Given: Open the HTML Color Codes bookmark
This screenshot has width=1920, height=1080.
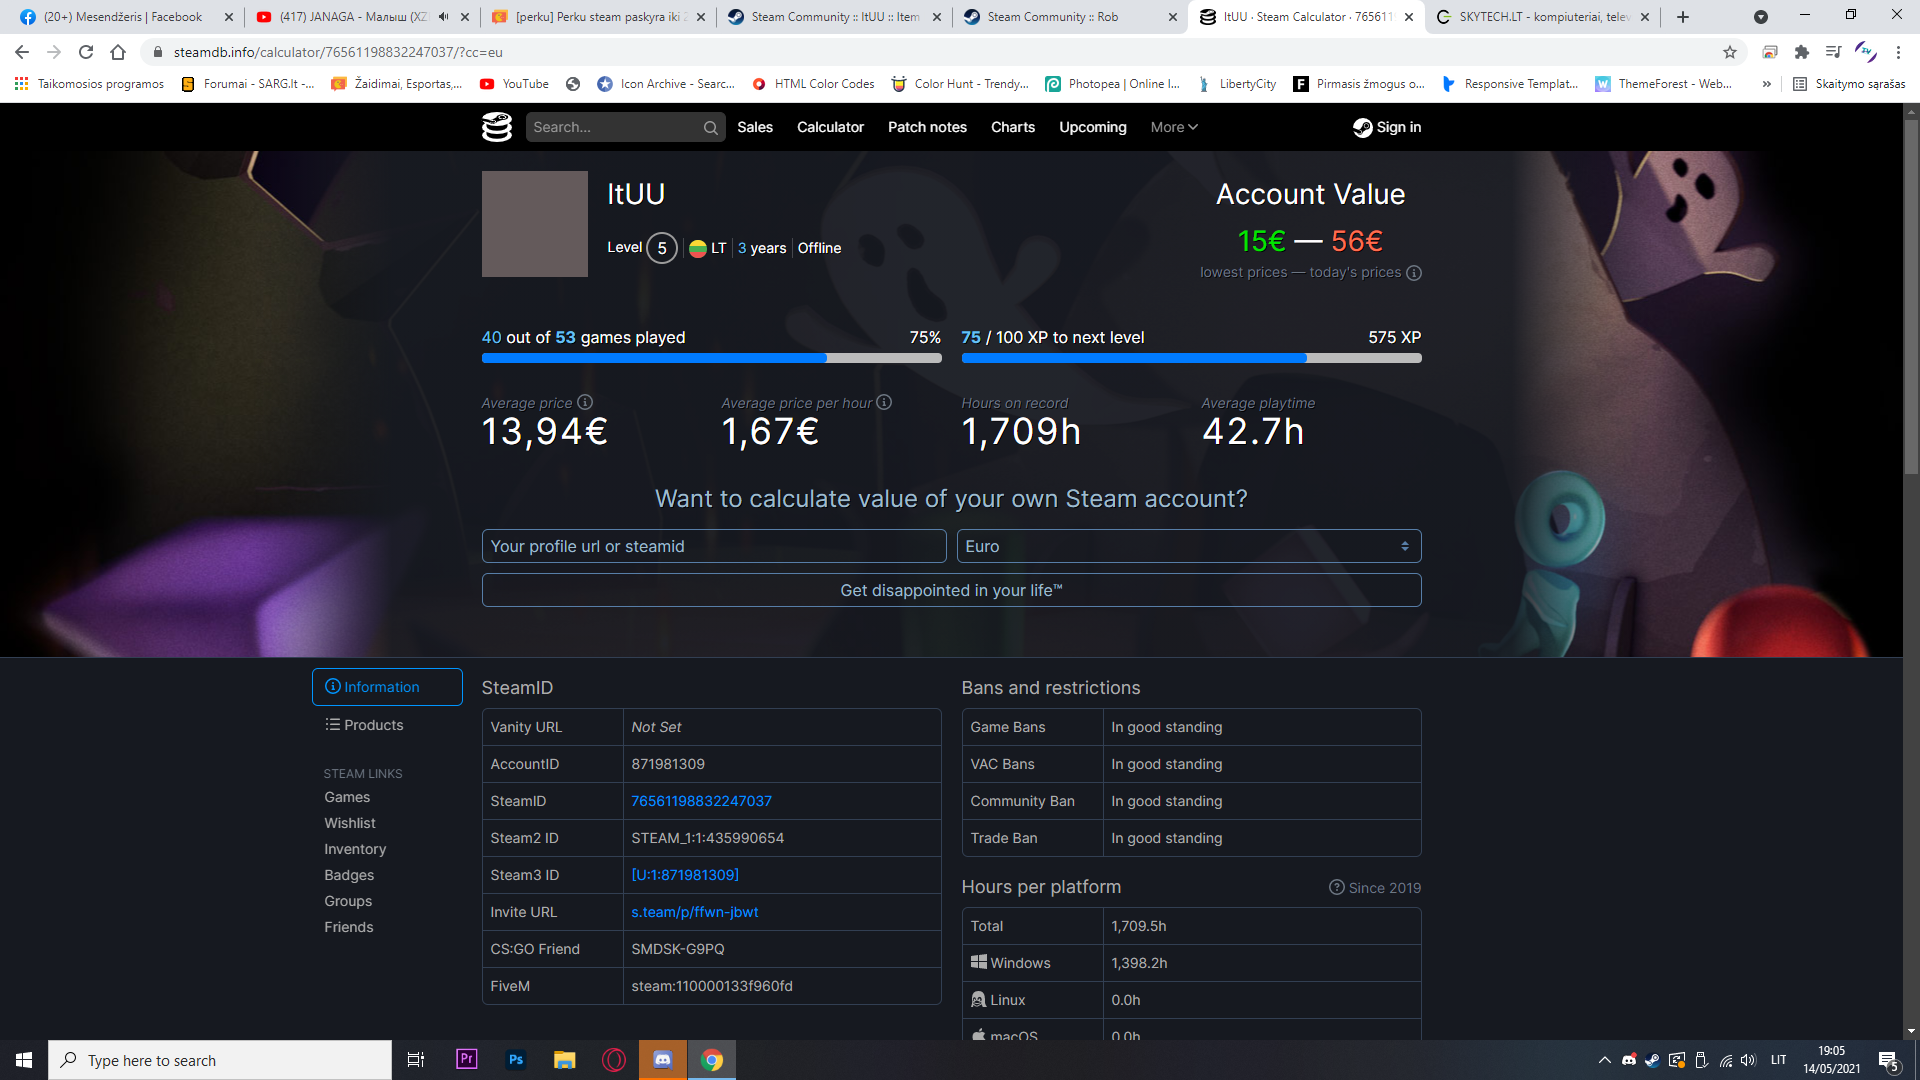Looking at the screenshot, I should click(813, 84).
